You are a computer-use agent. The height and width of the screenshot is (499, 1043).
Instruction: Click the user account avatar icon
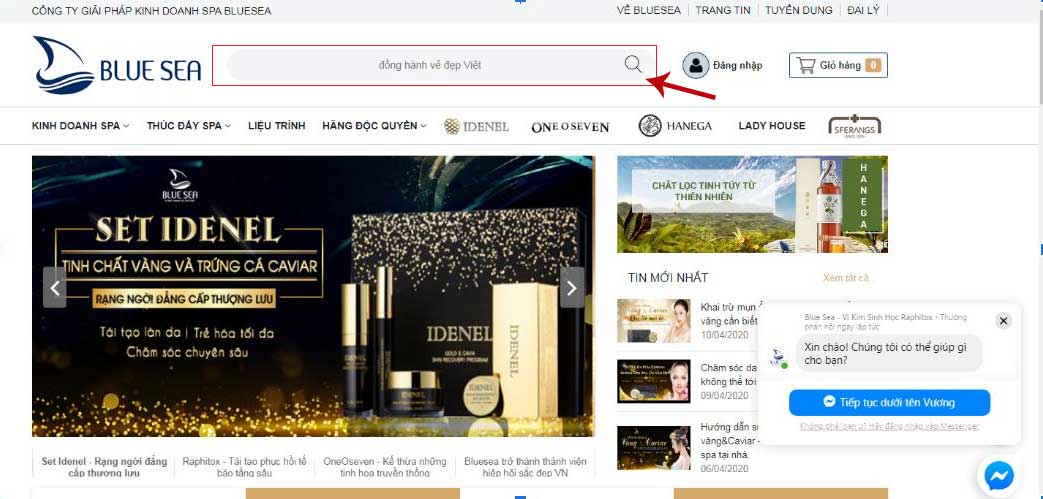(x=695, y=65)
